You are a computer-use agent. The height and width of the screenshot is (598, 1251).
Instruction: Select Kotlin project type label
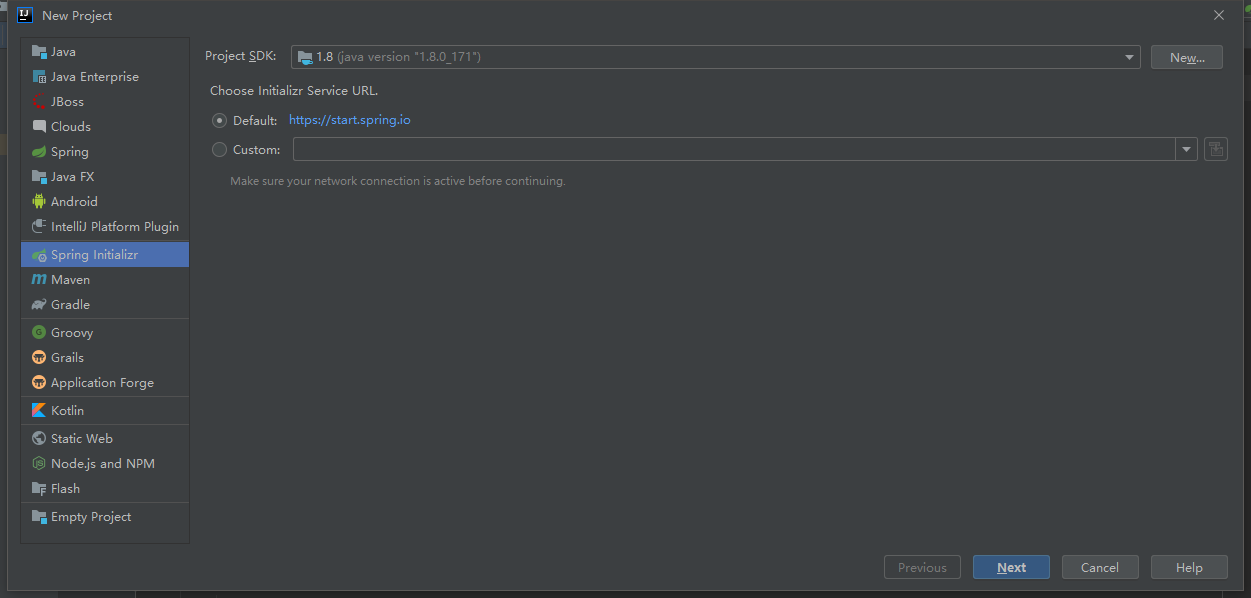pos(68,411)
